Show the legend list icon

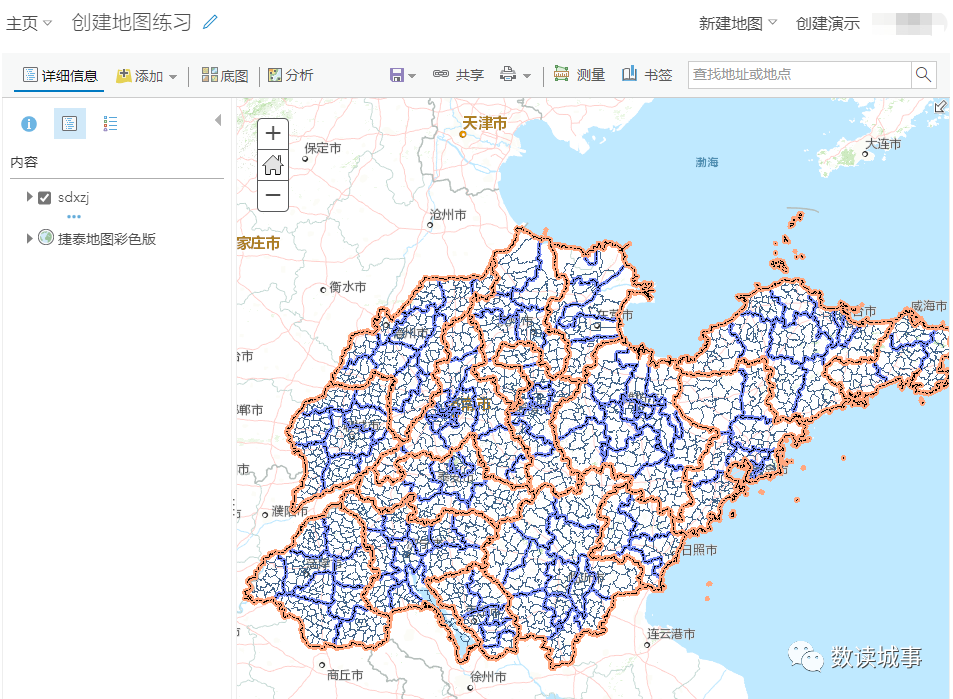(110, 124)
